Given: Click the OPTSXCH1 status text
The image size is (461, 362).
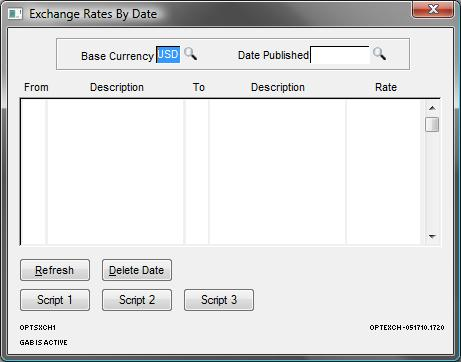Looking at the screenshot, I should 38,328.
